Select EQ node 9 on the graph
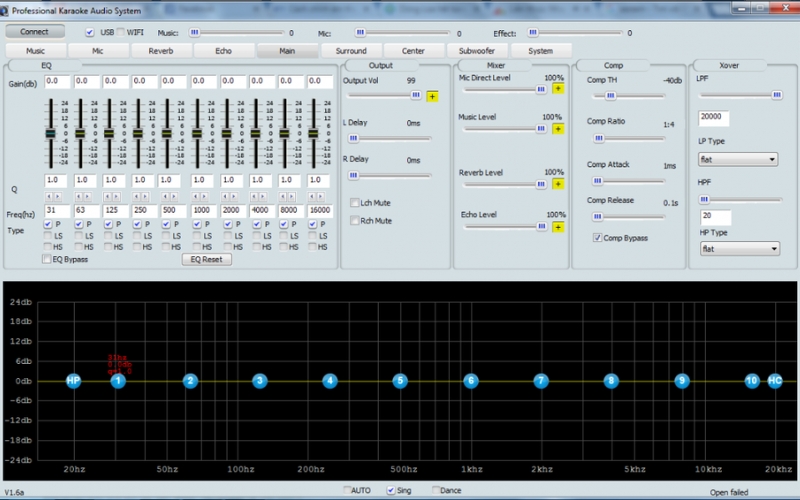This screenshot has height=500, width=800. (x=682, y=381)
